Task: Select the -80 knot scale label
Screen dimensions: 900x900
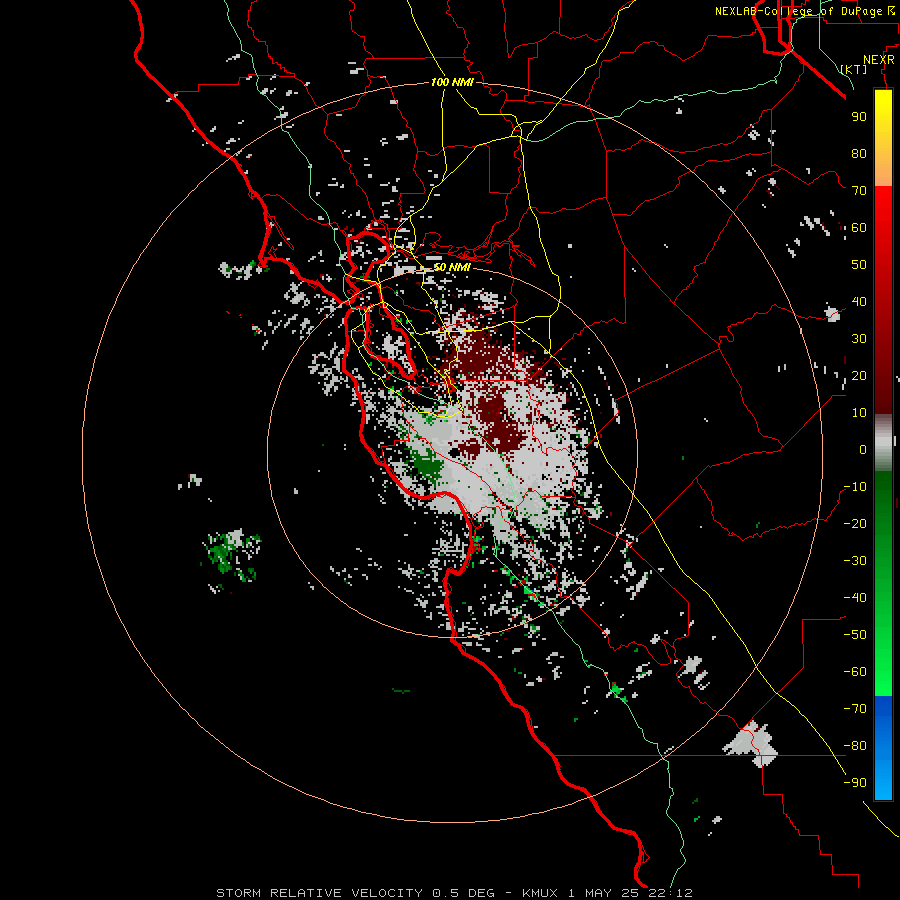Action: [x=855, y=746]
